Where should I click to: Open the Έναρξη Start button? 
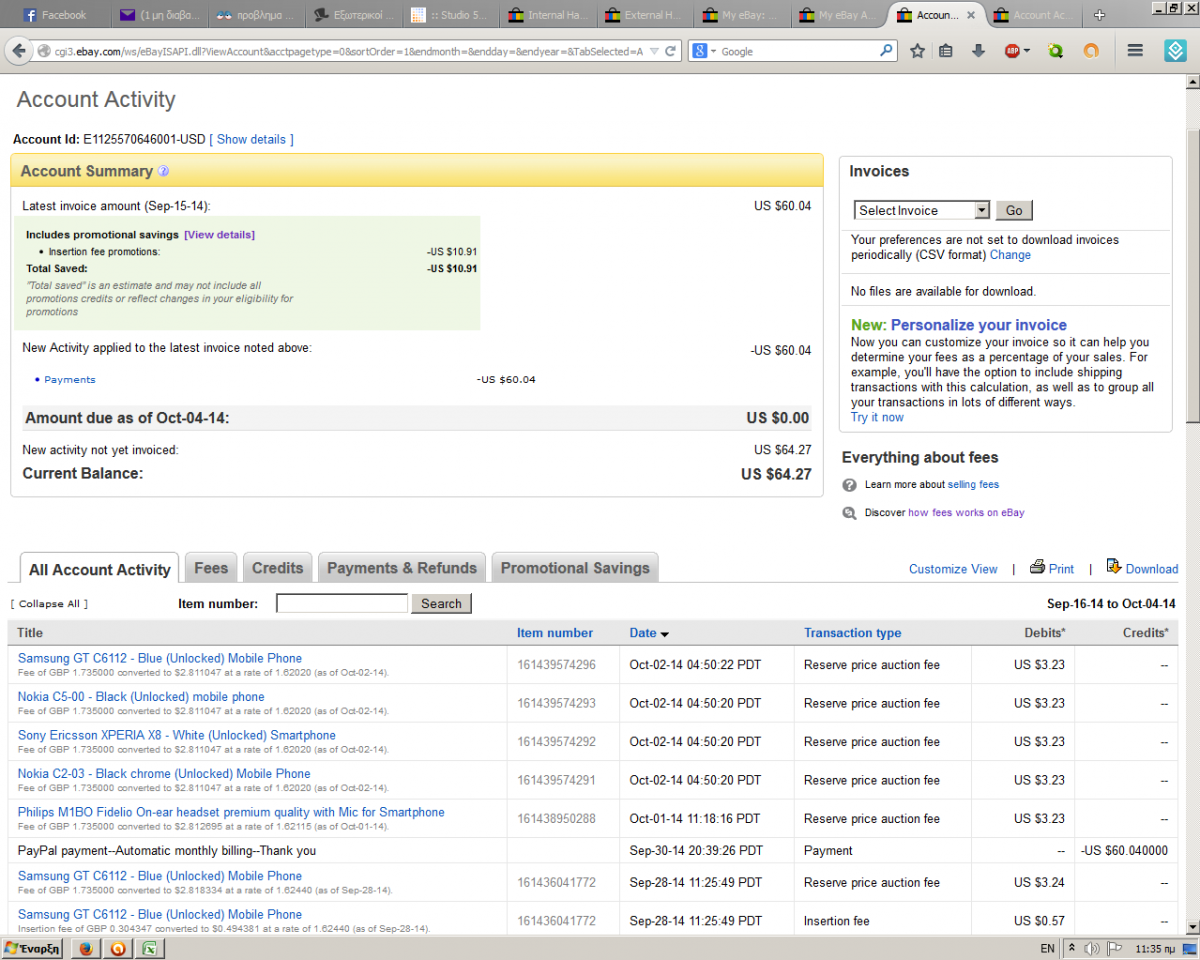coord(32,948)
